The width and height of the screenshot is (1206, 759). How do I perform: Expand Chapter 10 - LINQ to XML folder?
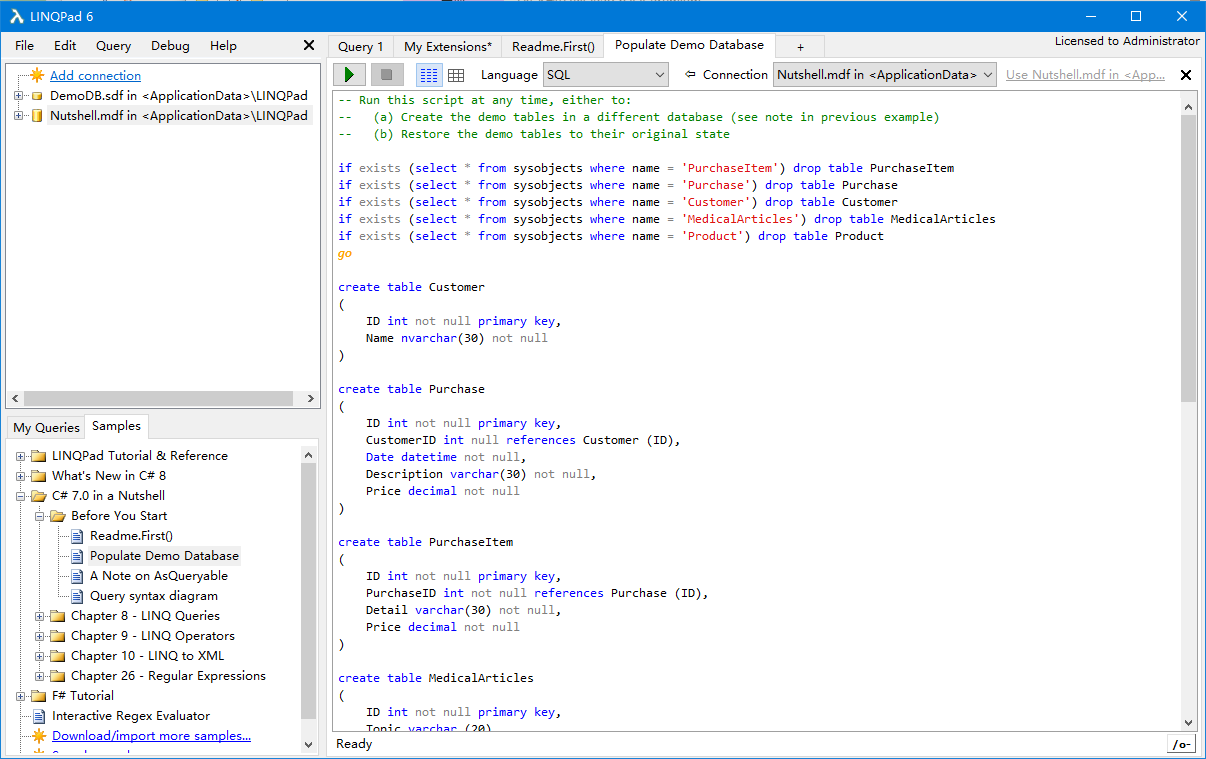(x=40, y=656)
